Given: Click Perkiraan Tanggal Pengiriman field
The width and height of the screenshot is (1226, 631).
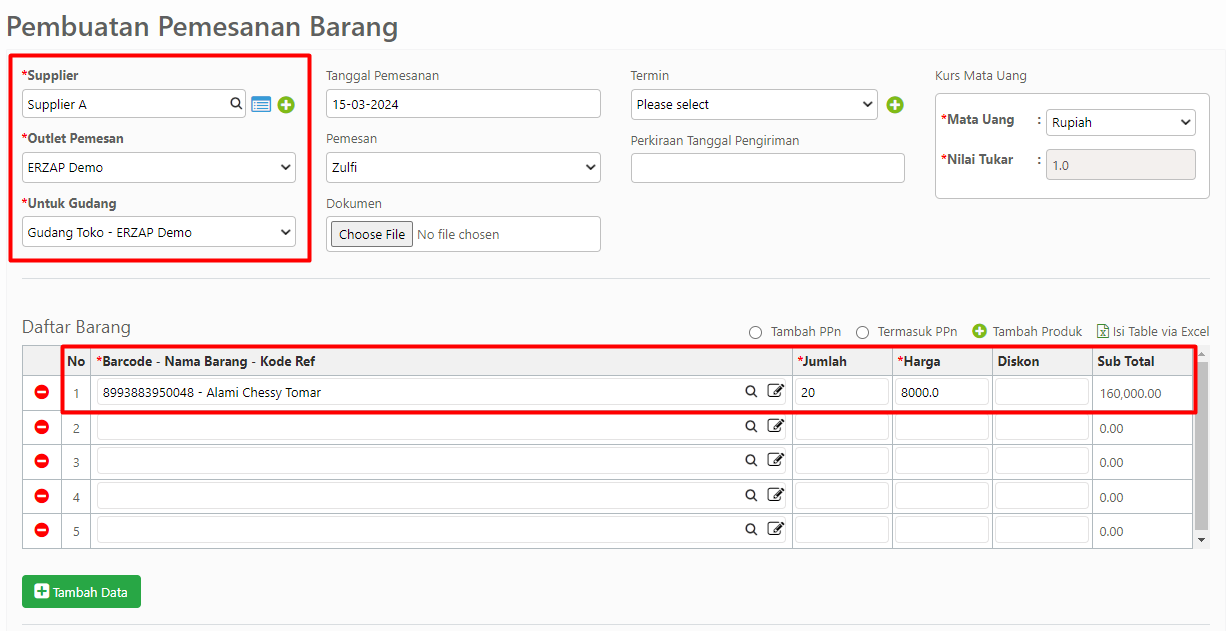Looking at the screenshot, I should (768, 168).
